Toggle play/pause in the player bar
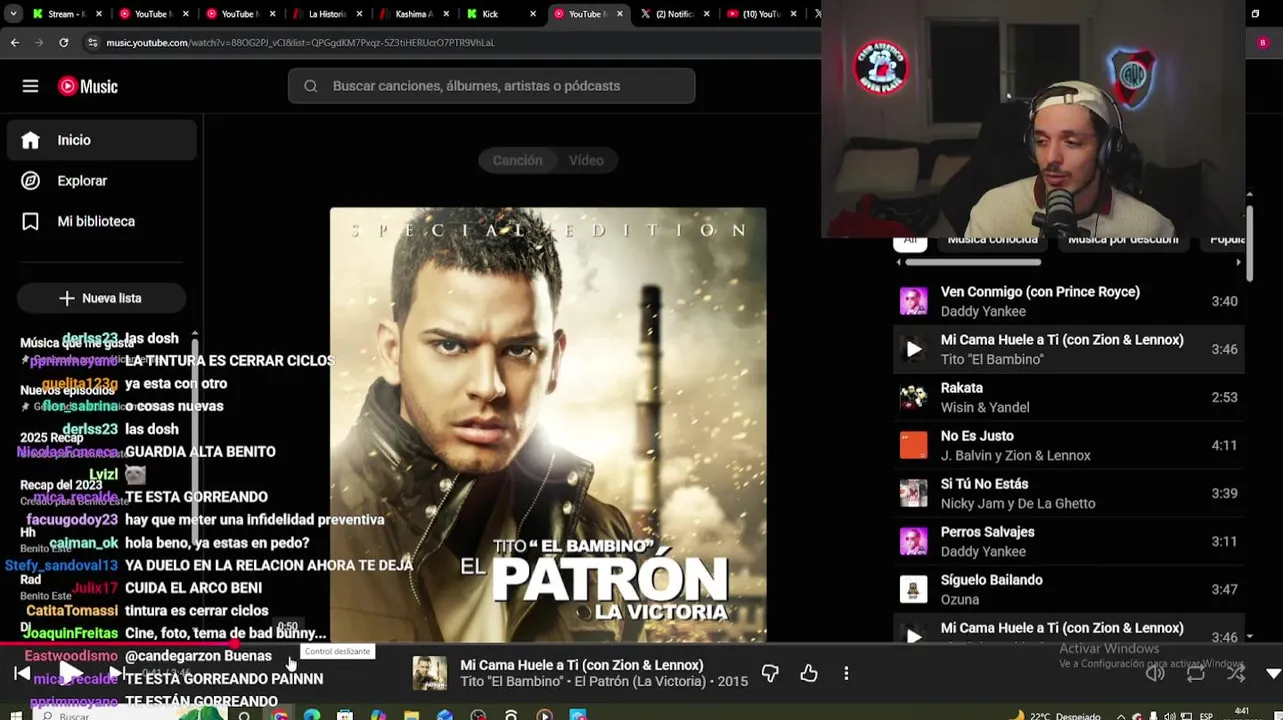The height and width of the screenshot is (720, 1283). coord(69,673)
